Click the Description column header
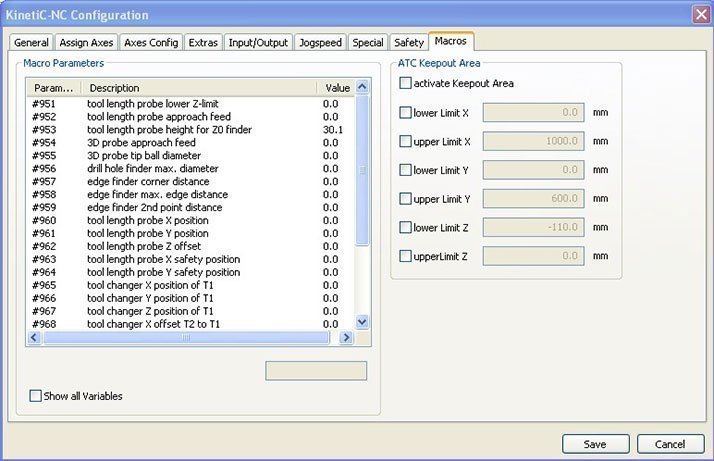The width and height of the screenshot is (714, 461). click(x=199, y=88)
